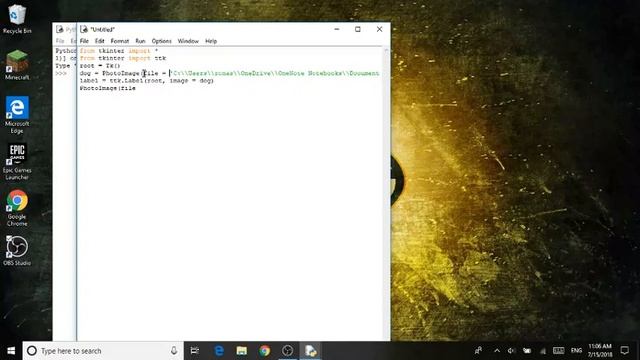Open the Window menu

coord(188,41)
